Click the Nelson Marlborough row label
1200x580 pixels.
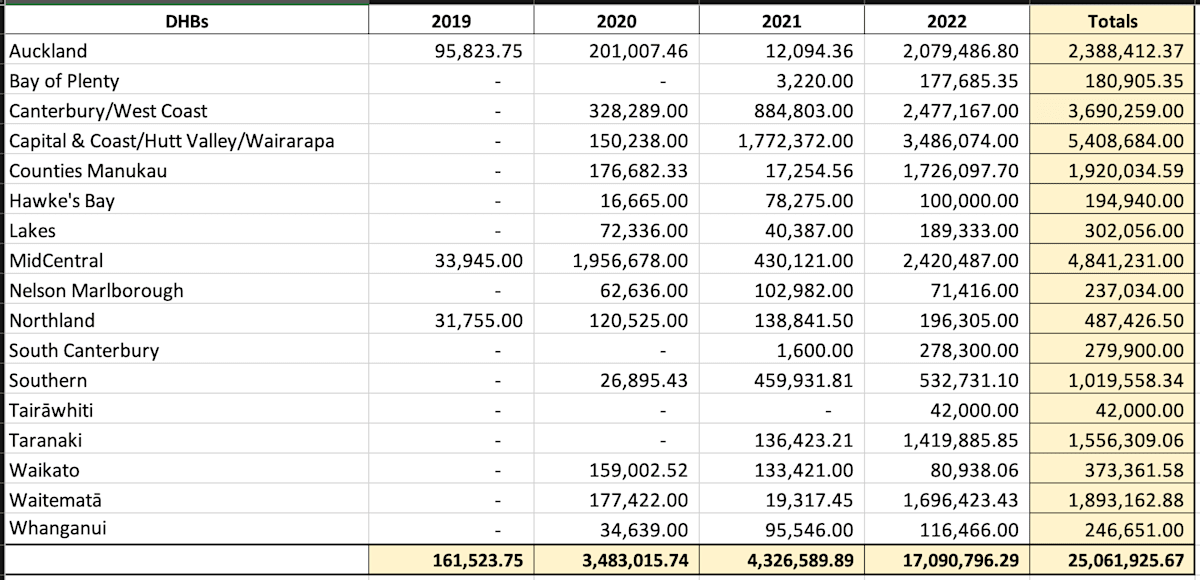(x=96, y=291)
